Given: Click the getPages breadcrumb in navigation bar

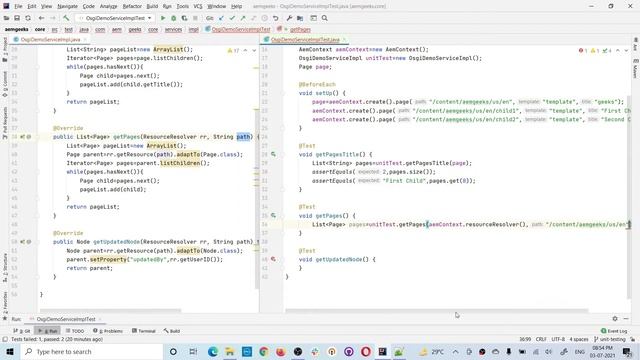Looking at the screenshot, I should pyautogui.click(x=300, y=29).
